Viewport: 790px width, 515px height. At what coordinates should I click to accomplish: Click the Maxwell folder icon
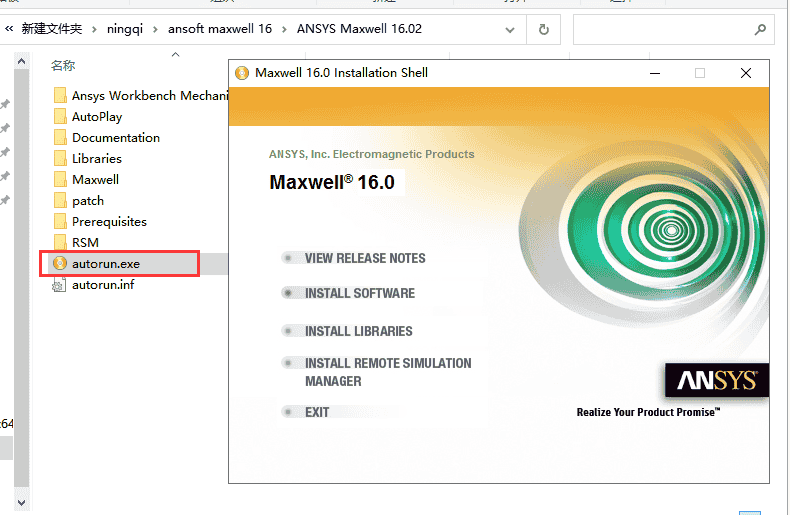[60, 179]
